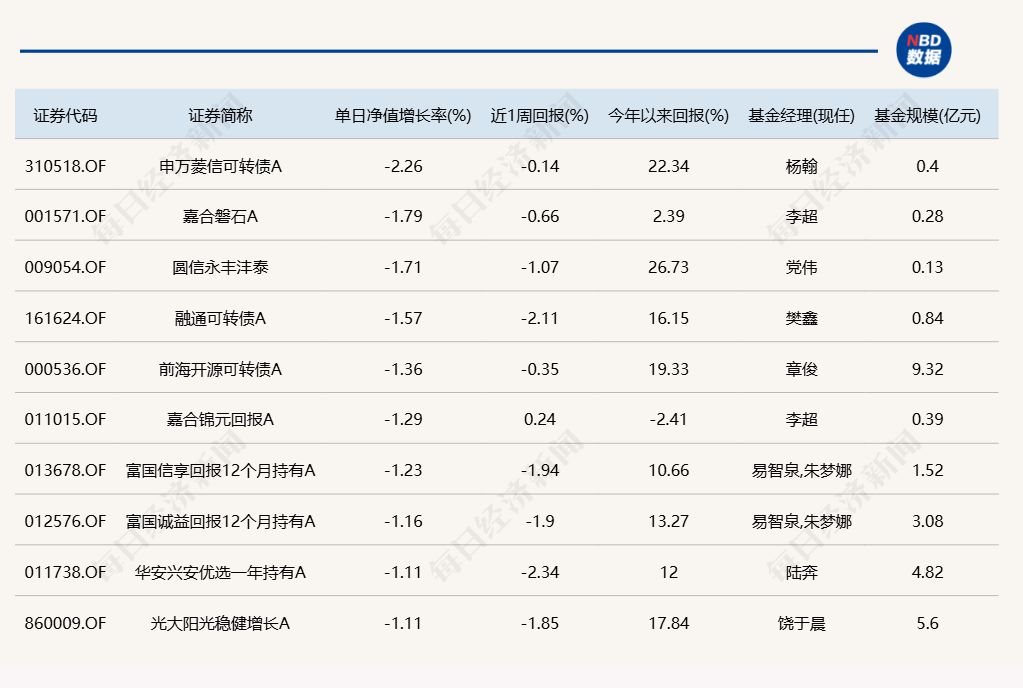Select the 9.32 fund size cell

pyautogui.click(x=927, y=369)
